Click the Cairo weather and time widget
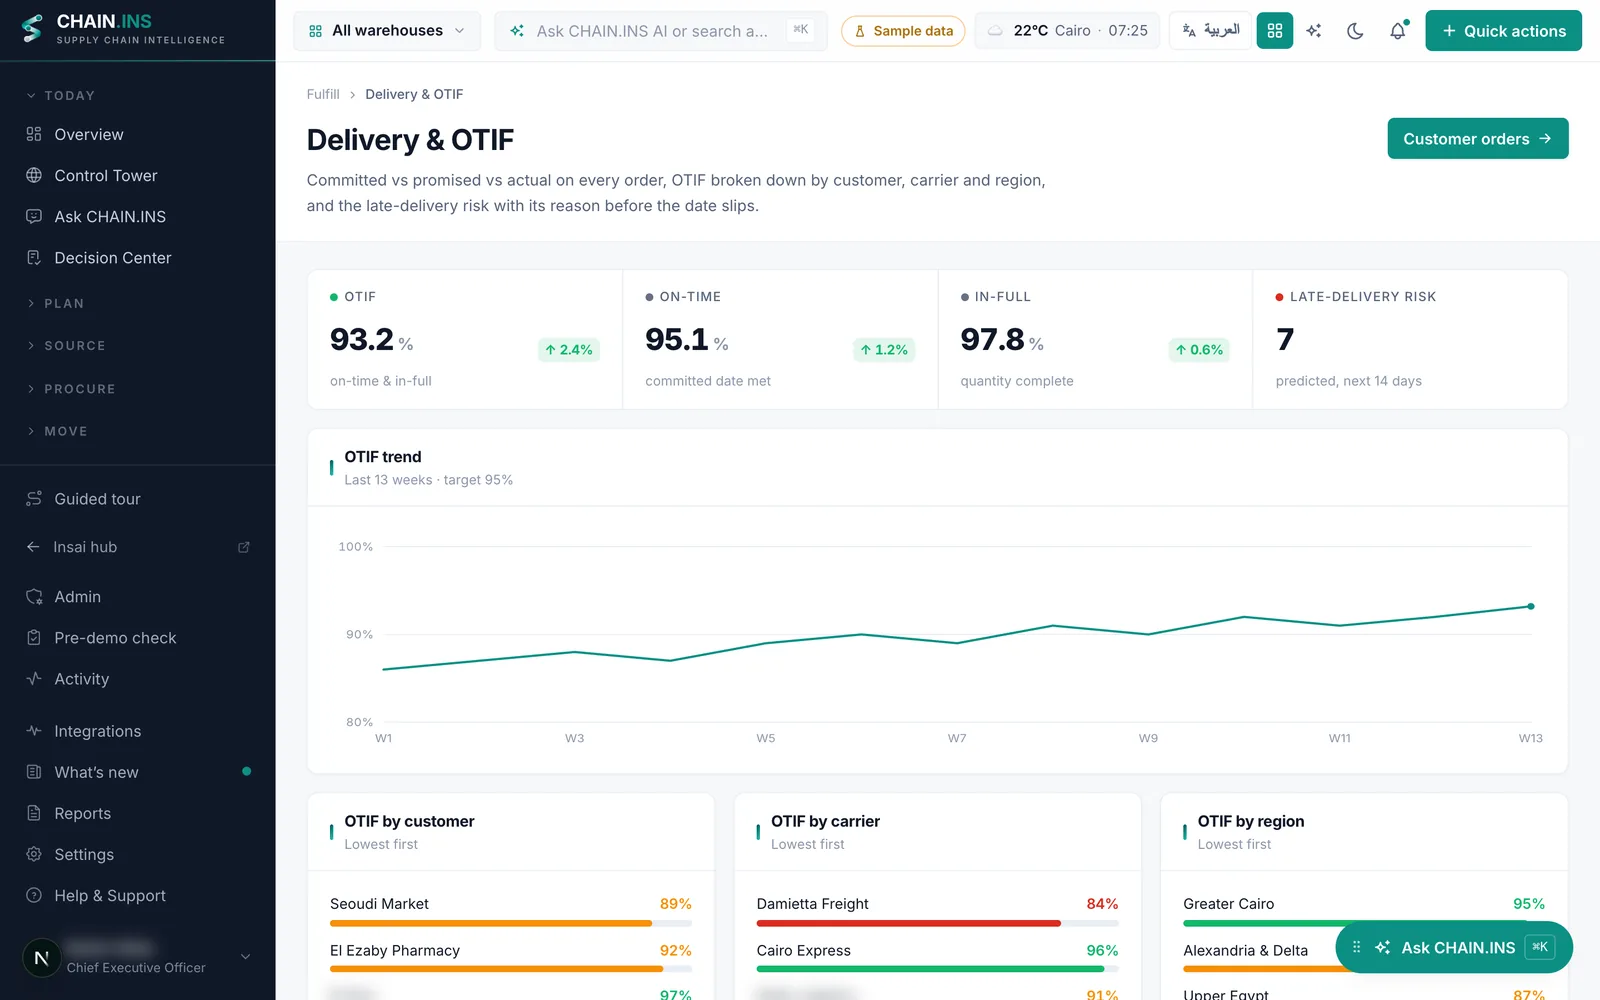1600x1000 pixels. [x=1068, y=31]
